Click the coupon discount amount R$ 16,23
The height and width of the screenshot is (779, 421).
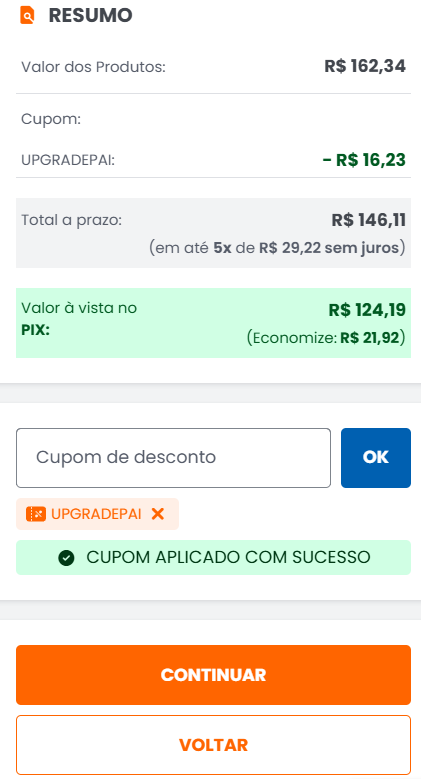coord(364,160)
